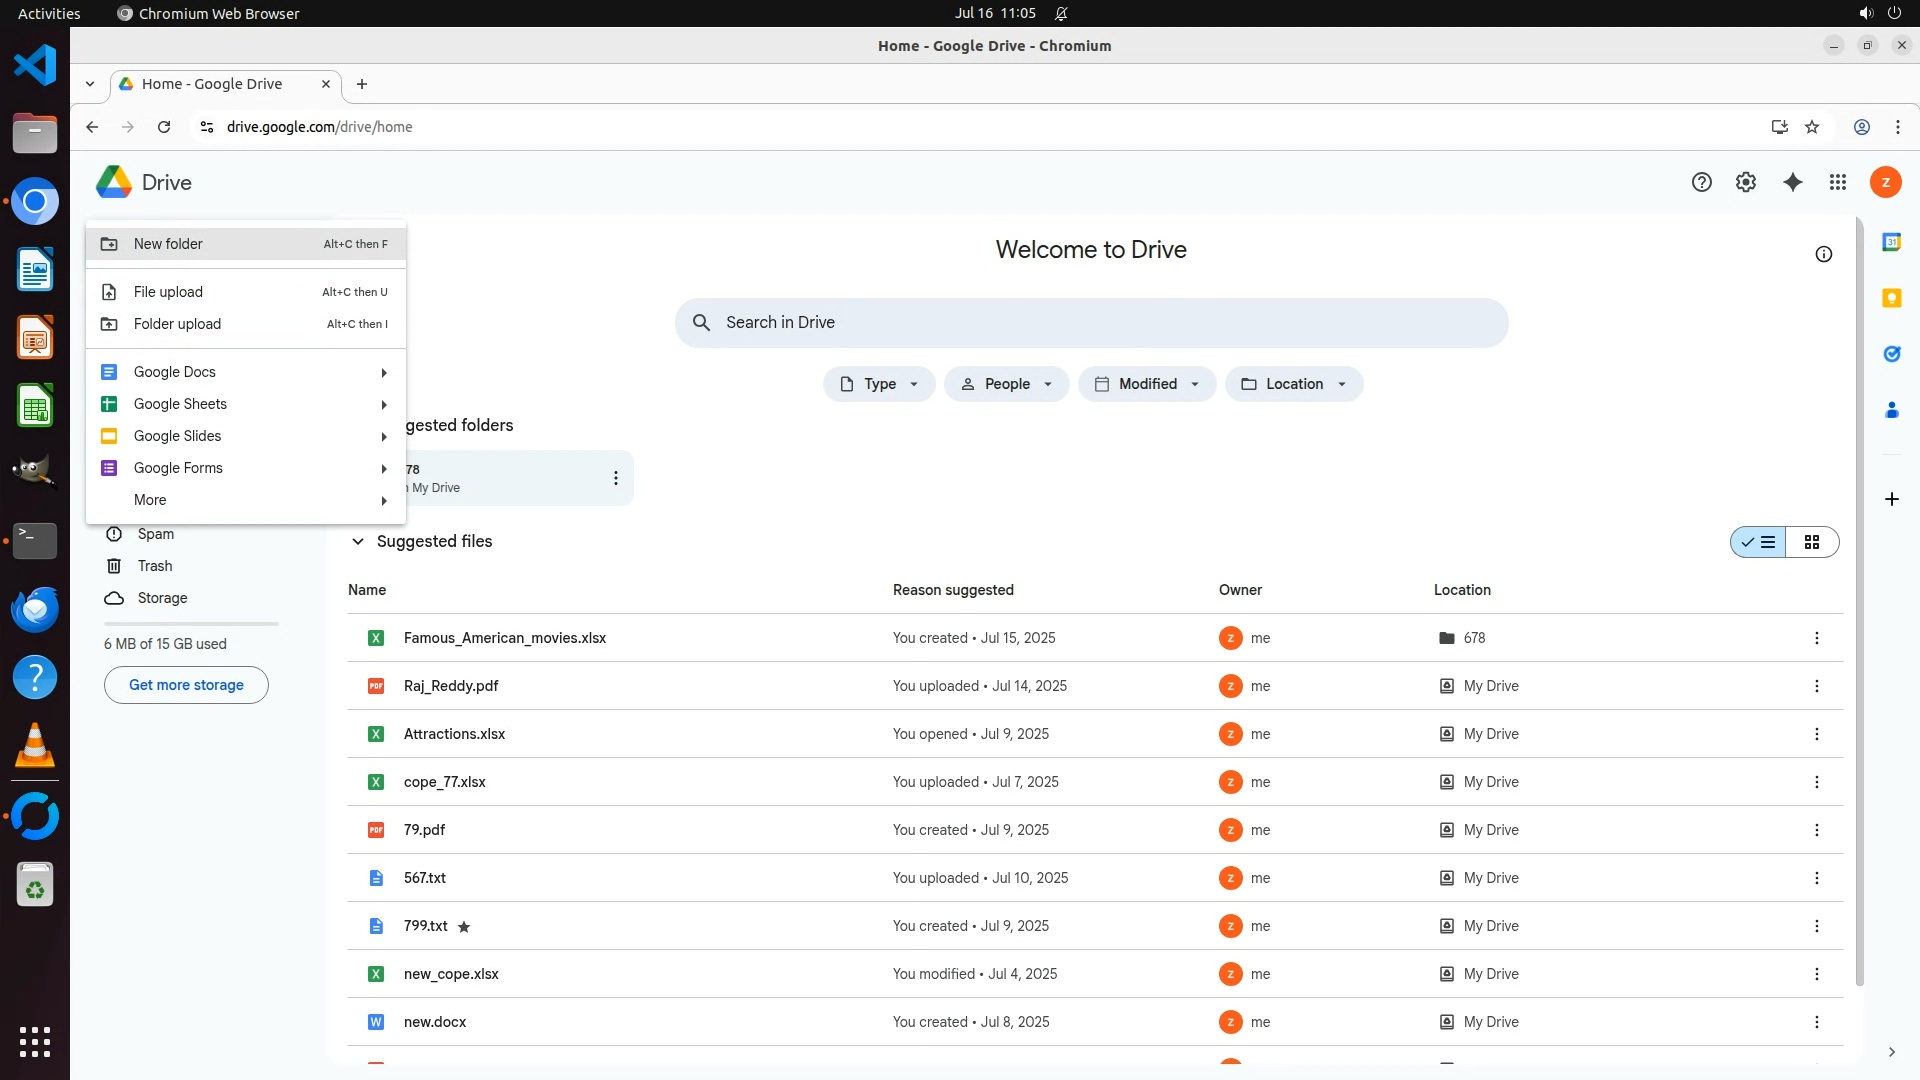The width and height of the screenshot is (1920, 1080).
Task: Click the view details info icon
Action: pyautogui.click(x=1823, y=254)
